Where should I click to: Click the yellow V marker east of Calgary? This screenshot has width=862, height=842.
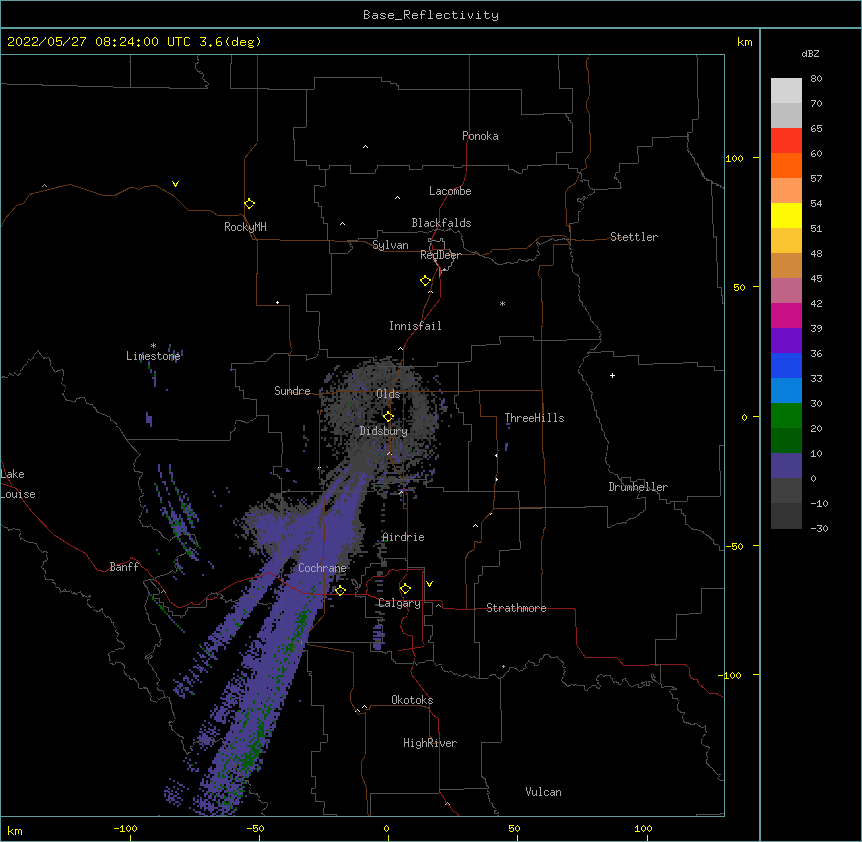pos(429,584)
